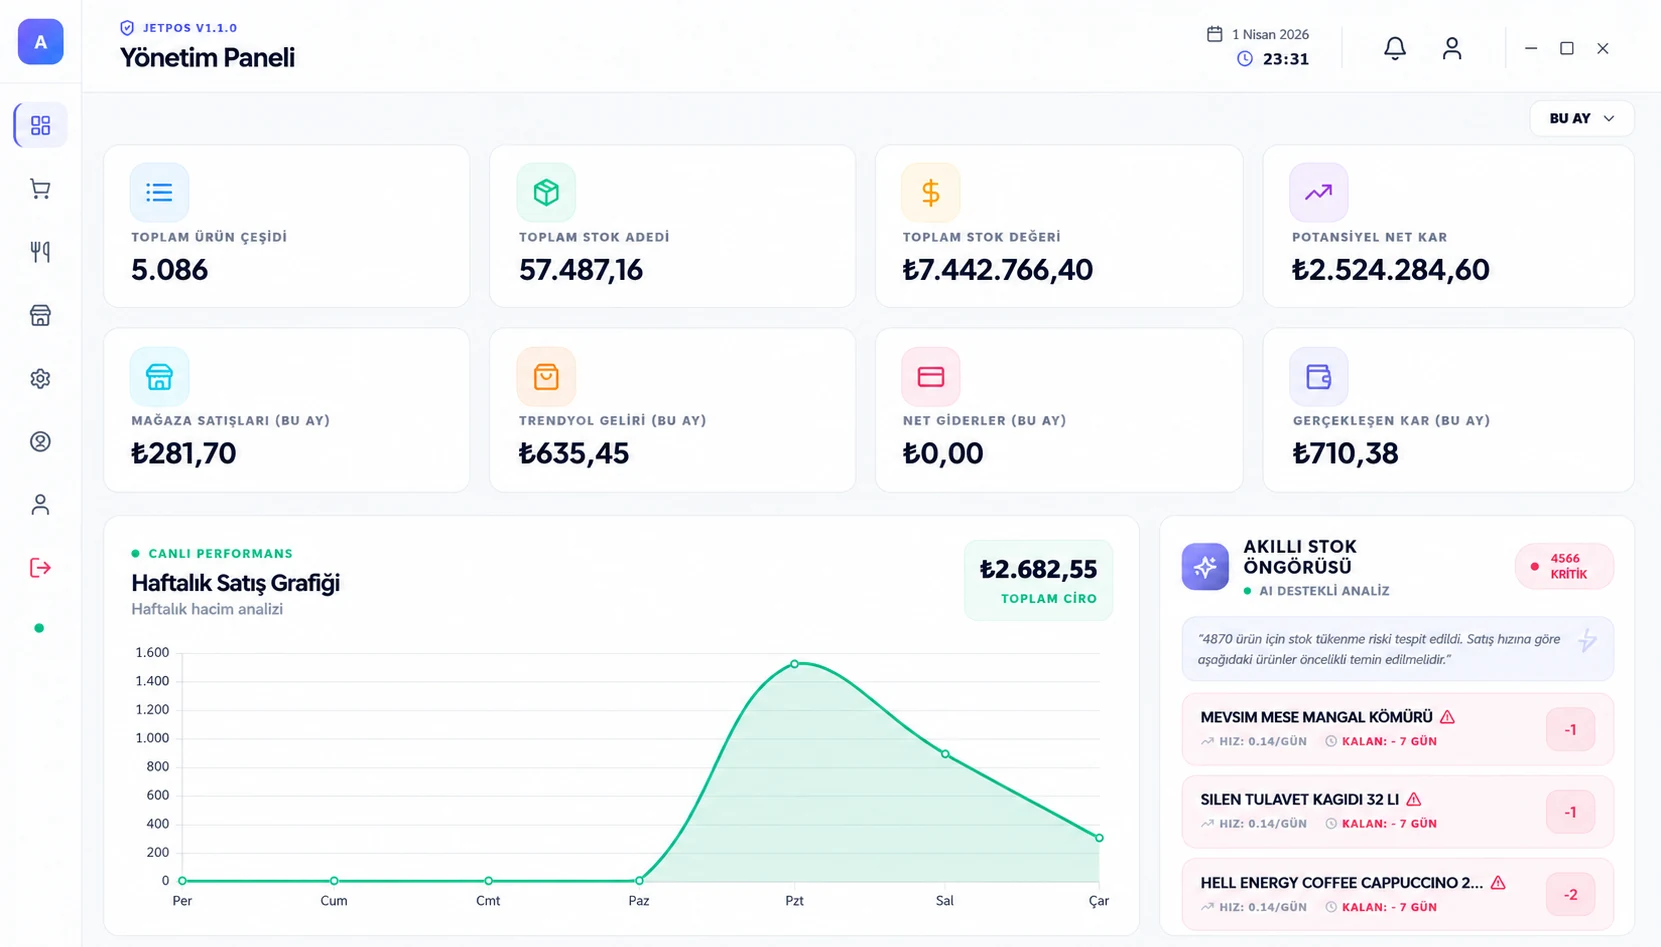Click the 'Haftalık Satış Grafiği' heading
The width and height of the screenshot is (1661, 947).
(x=236, y=583)
